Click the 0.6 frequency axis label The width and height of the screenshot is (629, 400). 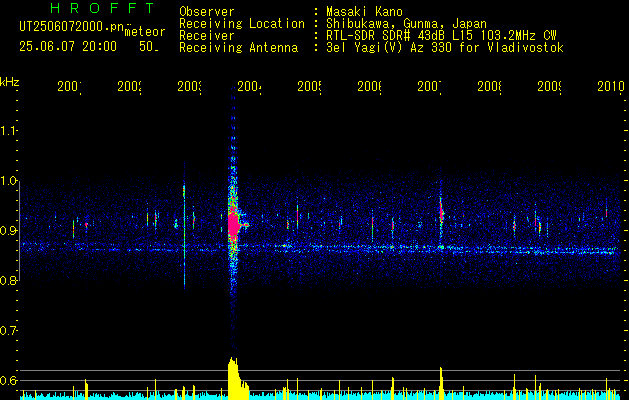[x=9, y=380]
